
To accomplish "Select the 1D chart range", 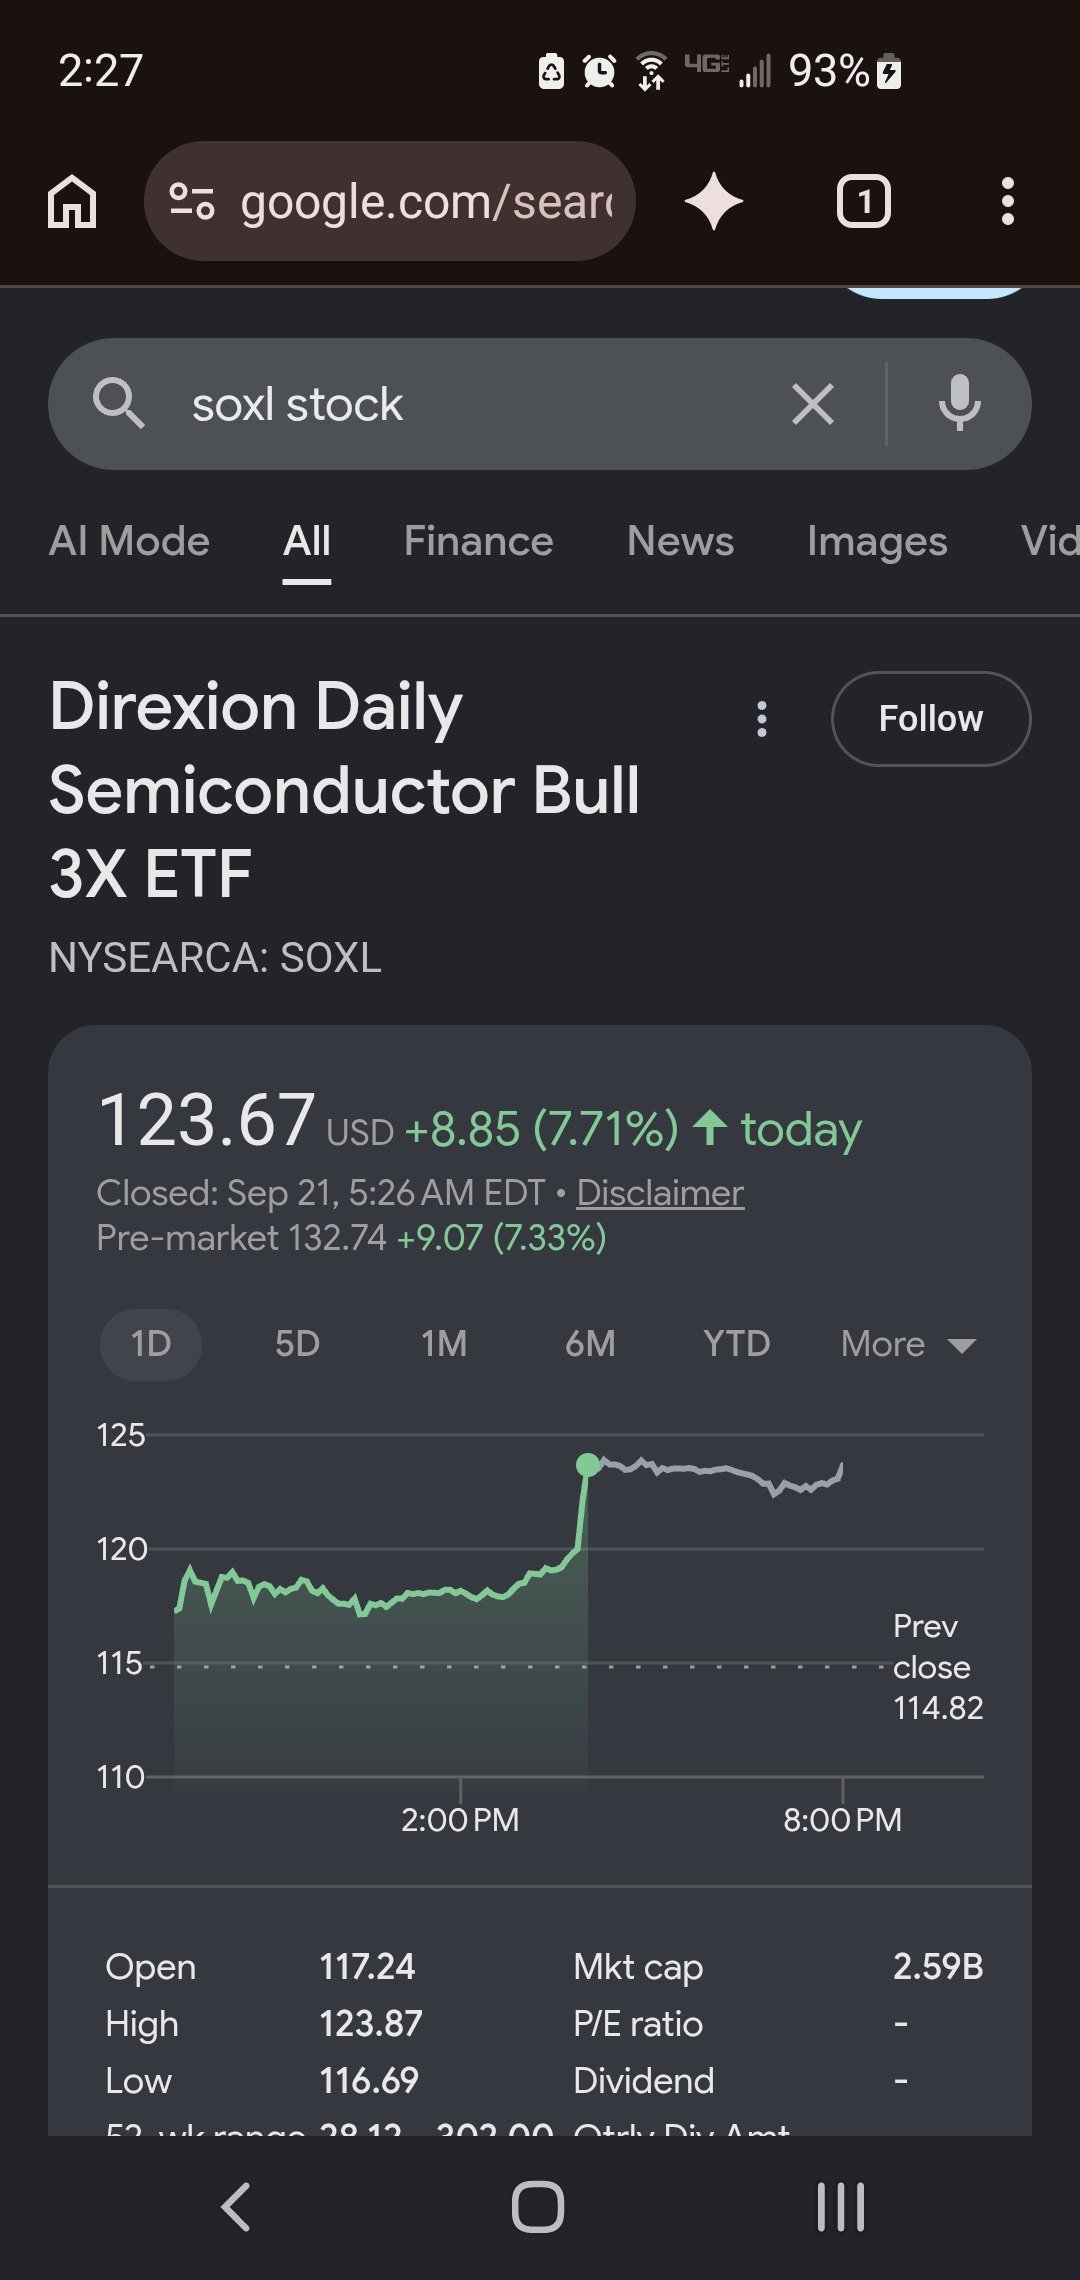I will point(151,1344).
